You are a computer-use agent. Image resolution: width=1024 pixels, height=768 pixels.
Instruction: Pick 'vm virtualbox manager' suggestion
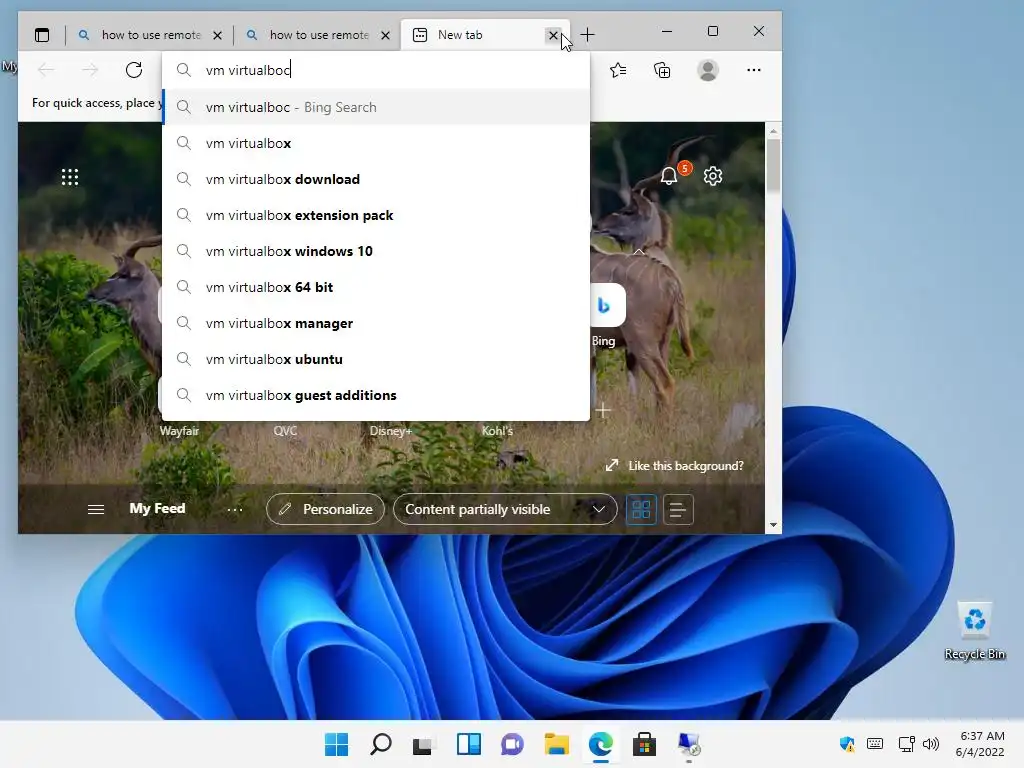(x=376, y=323)
